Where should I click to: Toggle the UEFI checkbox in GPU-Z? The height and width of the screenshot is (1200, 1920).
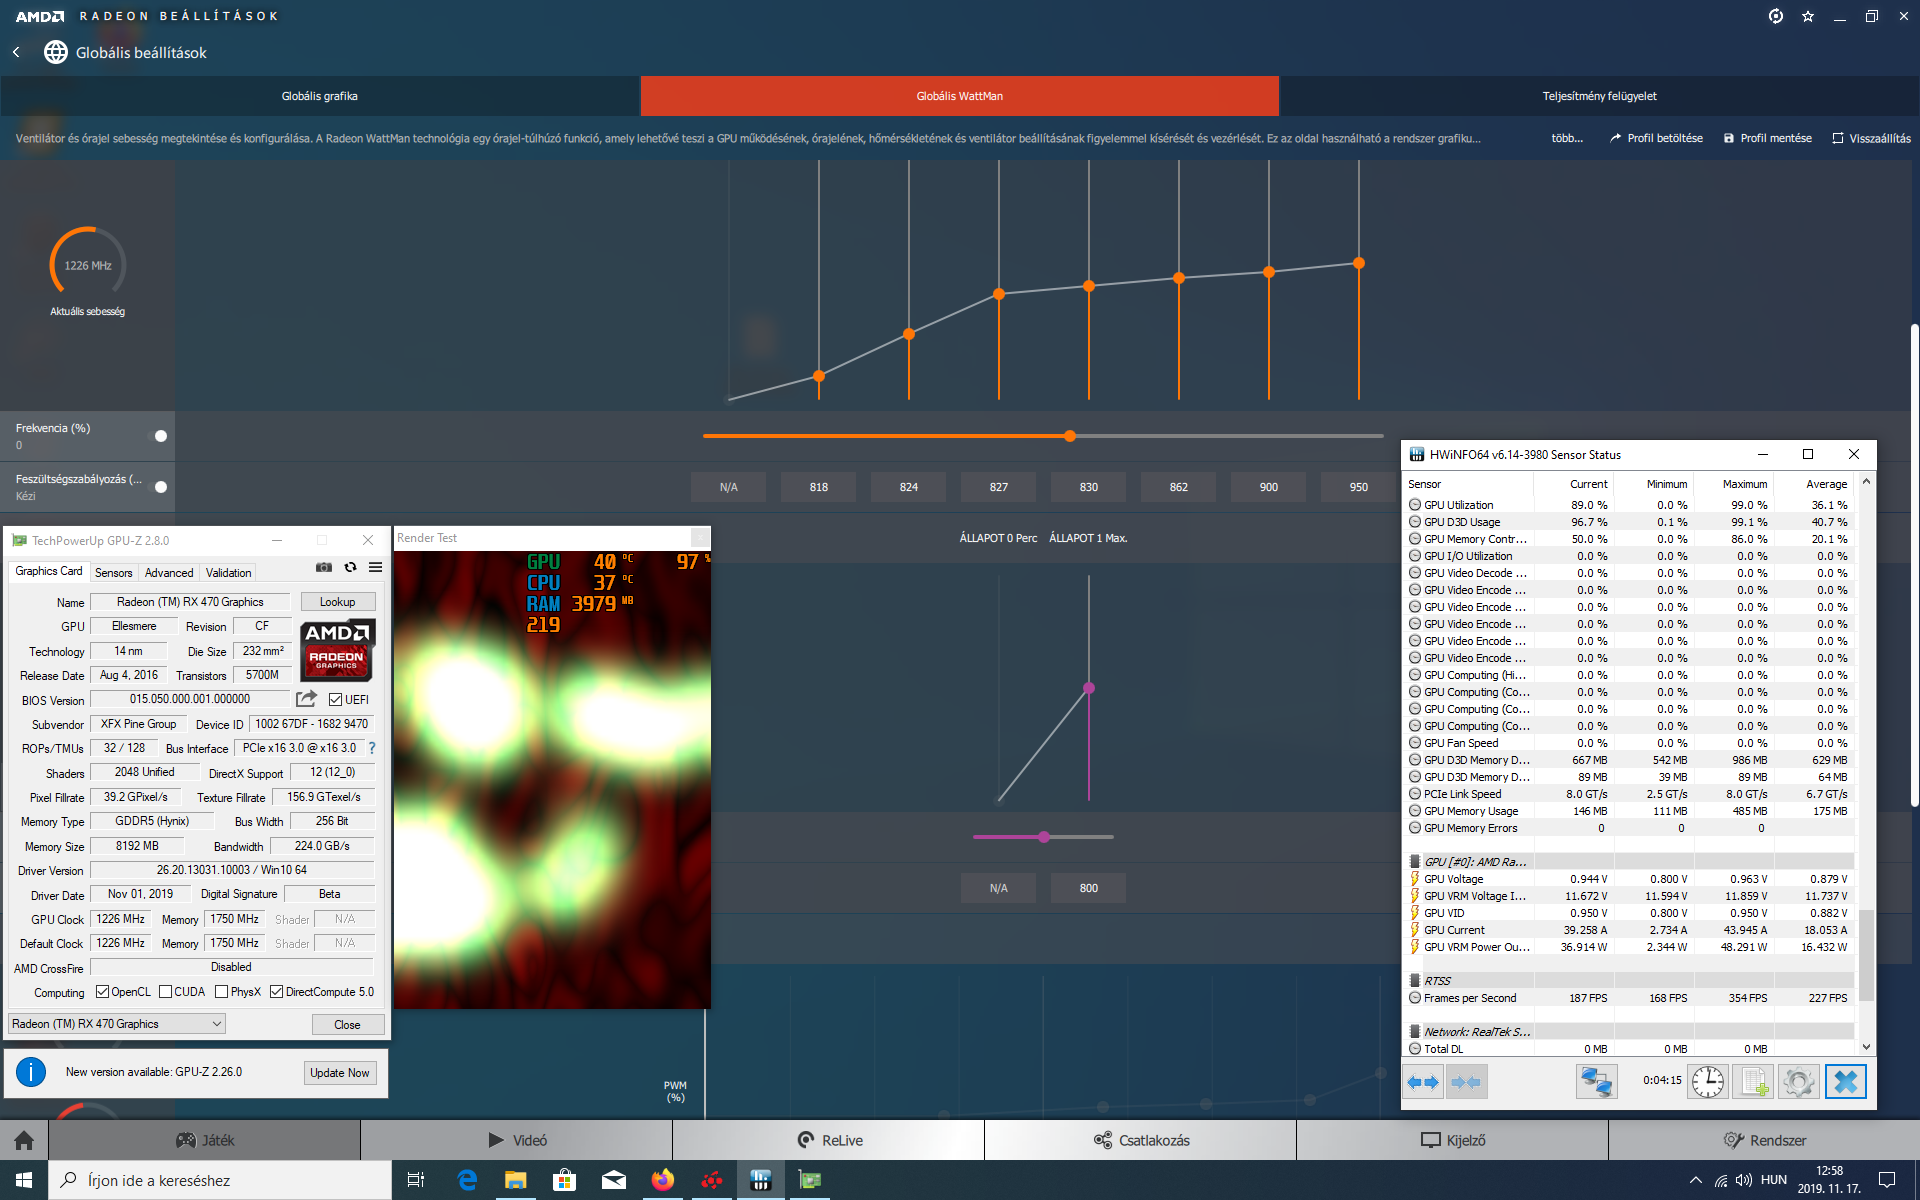tap(336, 700)
